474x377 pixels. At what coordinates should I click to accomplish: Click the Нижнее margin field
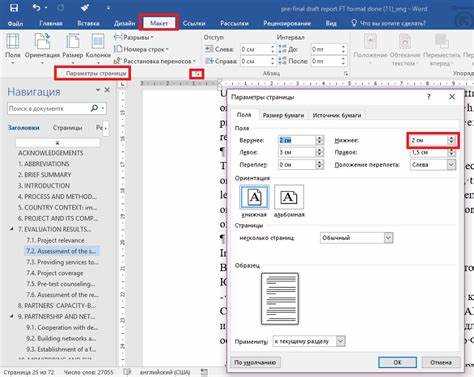tap(429, 140)
